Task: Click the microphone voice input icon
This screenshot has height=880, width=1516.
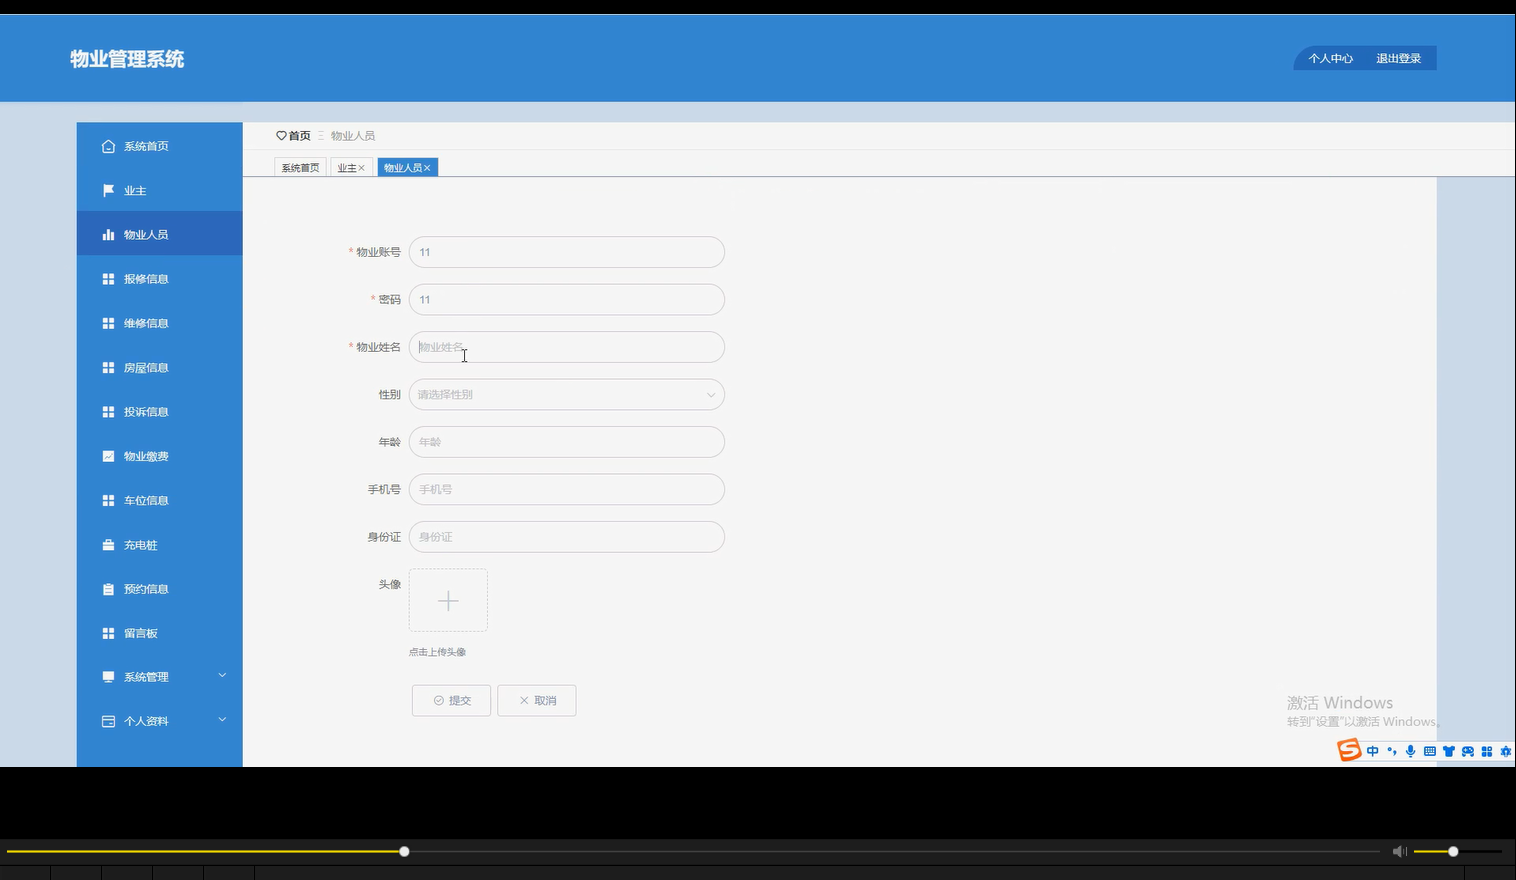Action: coord(1410,751)
